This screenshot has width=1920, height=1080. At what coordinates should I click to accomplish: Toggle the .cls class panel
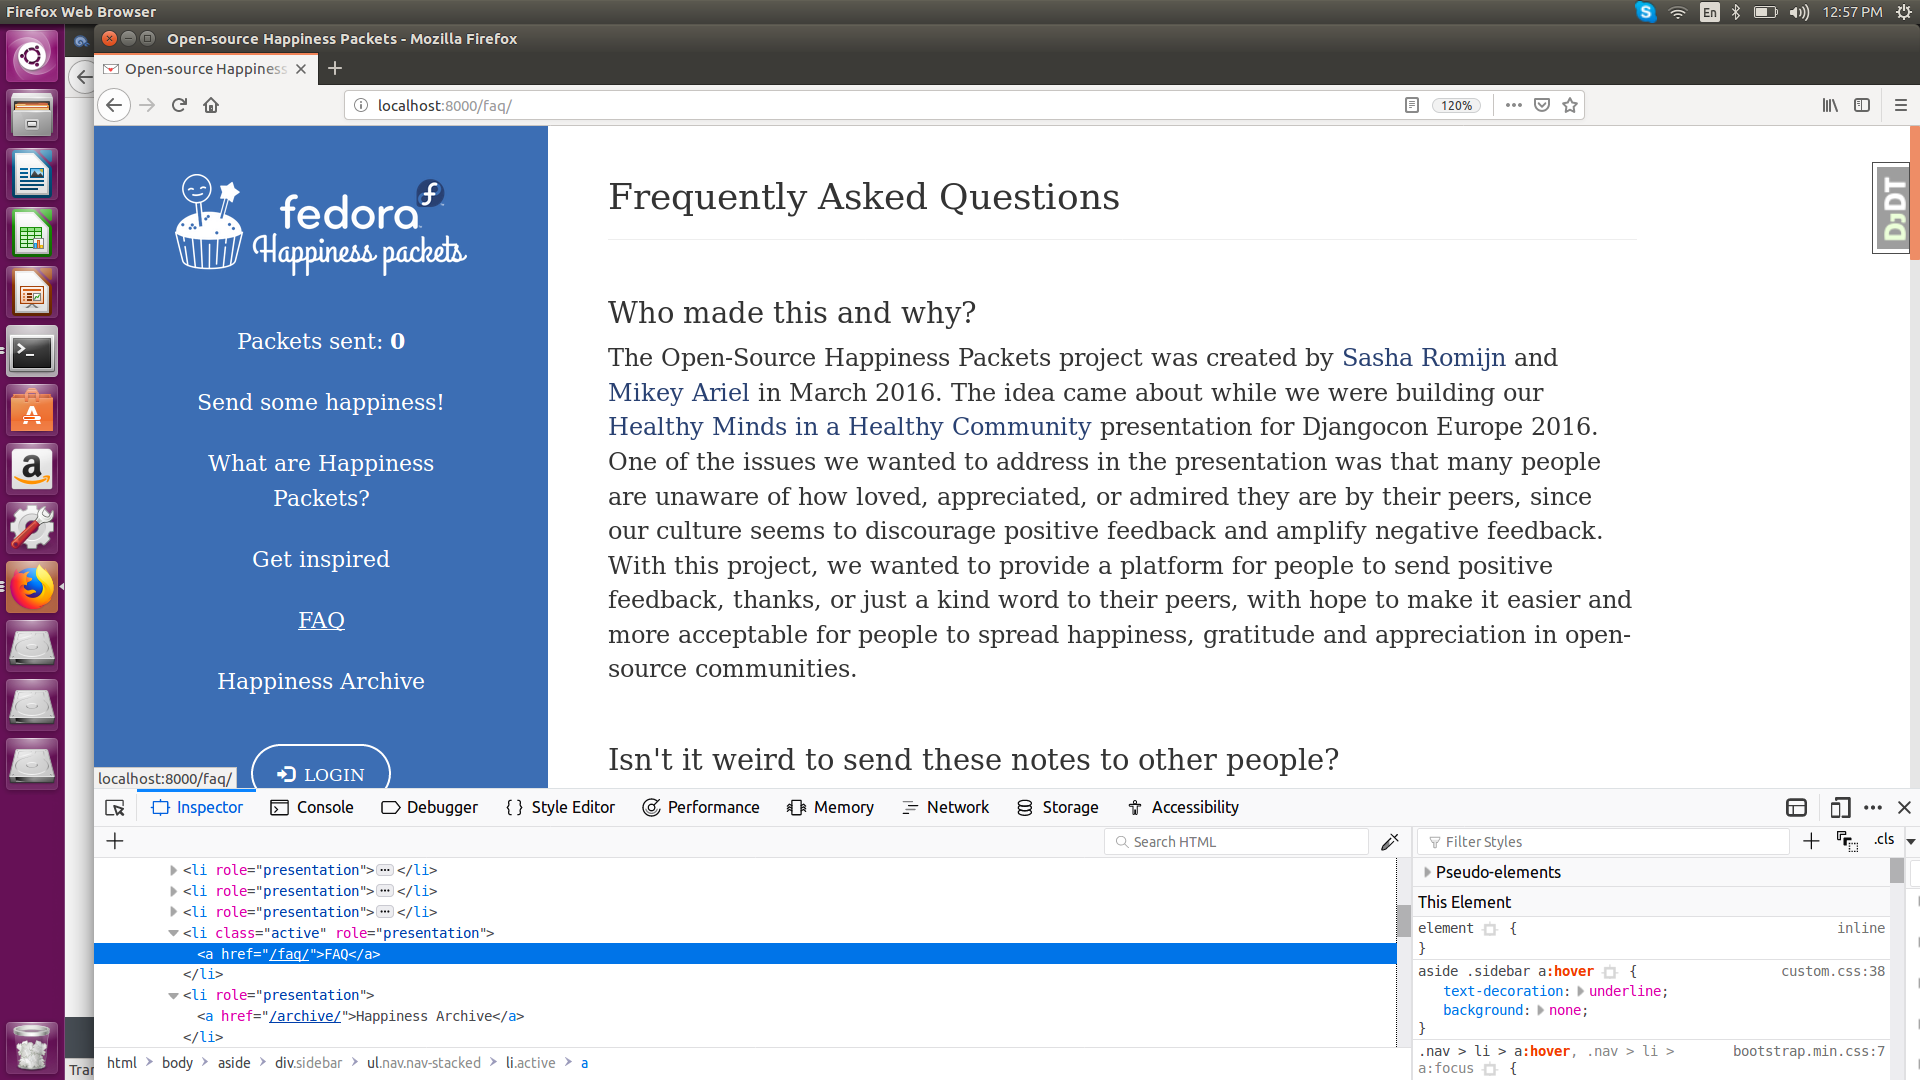pos(1884,840)
